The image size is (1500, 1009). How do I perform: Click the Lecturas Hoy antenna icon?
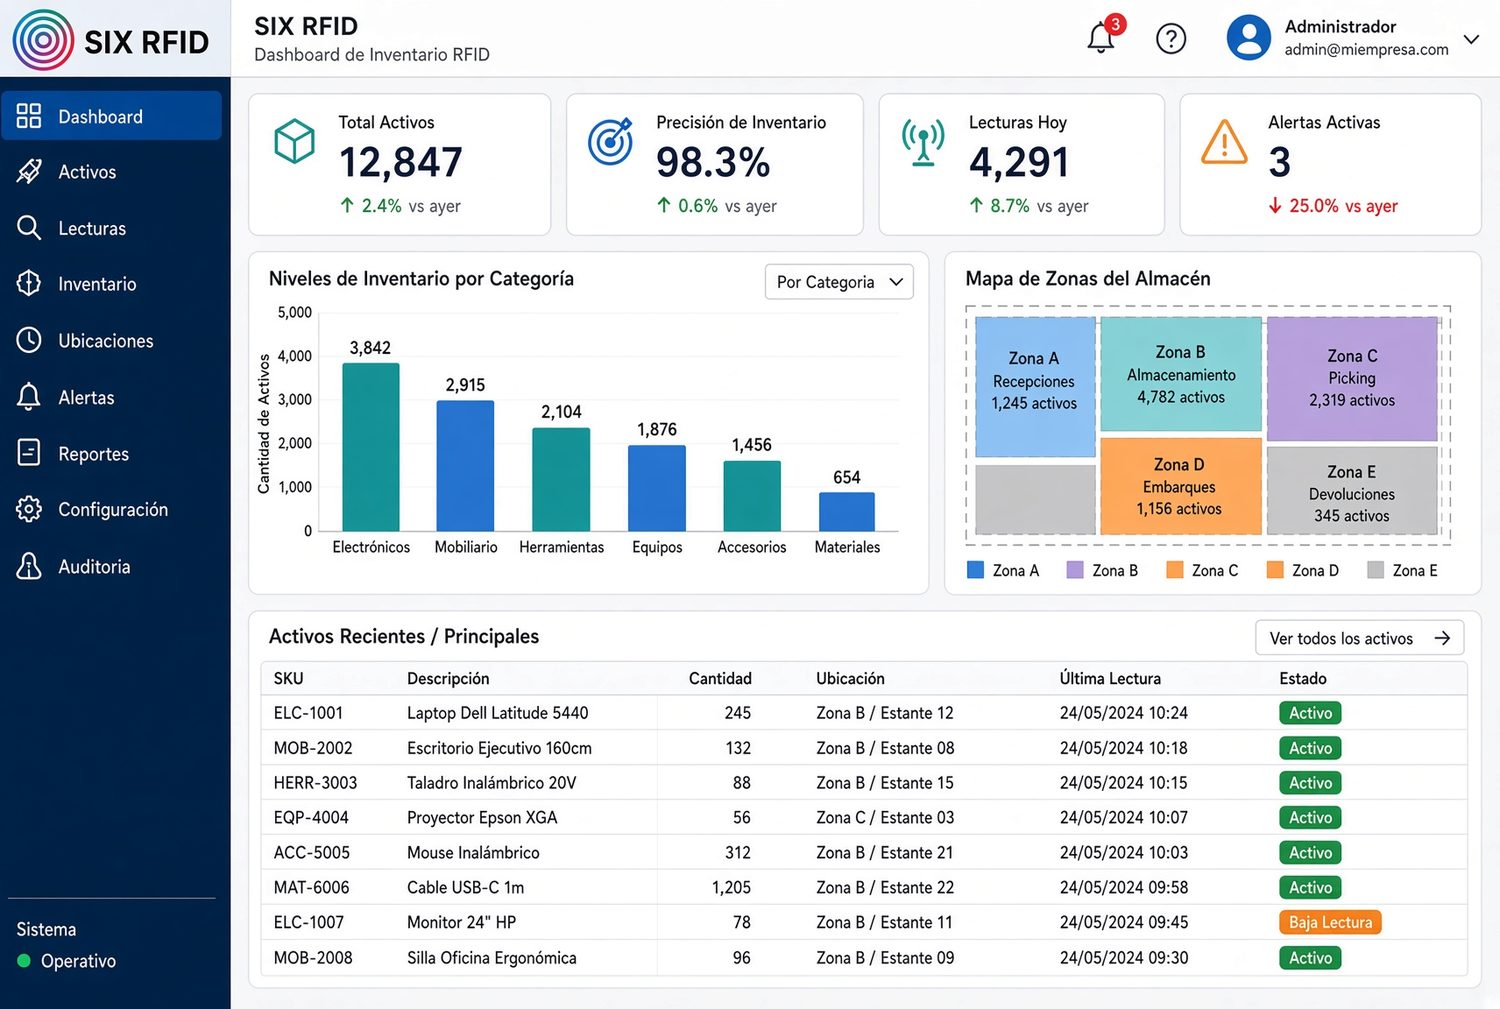click(x=923, y=142)
